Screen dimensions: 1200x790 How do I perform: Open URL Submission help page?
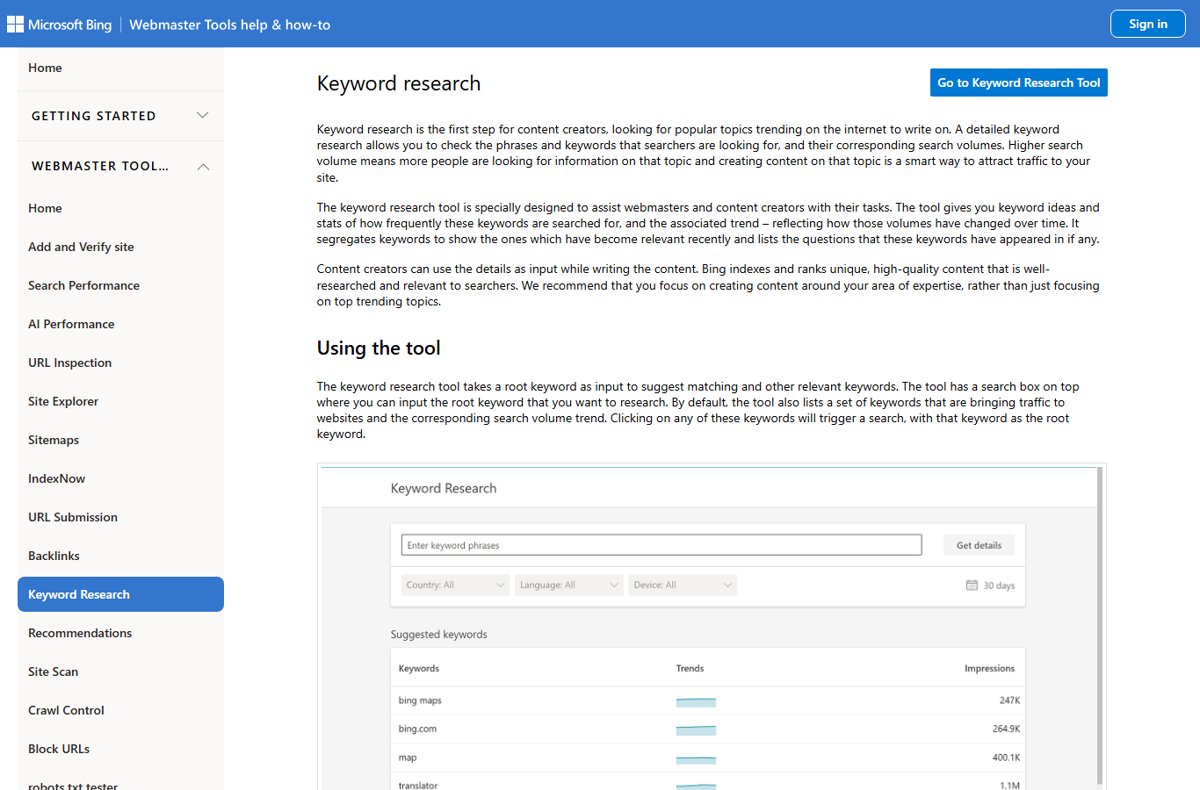(x=73, y=517)
